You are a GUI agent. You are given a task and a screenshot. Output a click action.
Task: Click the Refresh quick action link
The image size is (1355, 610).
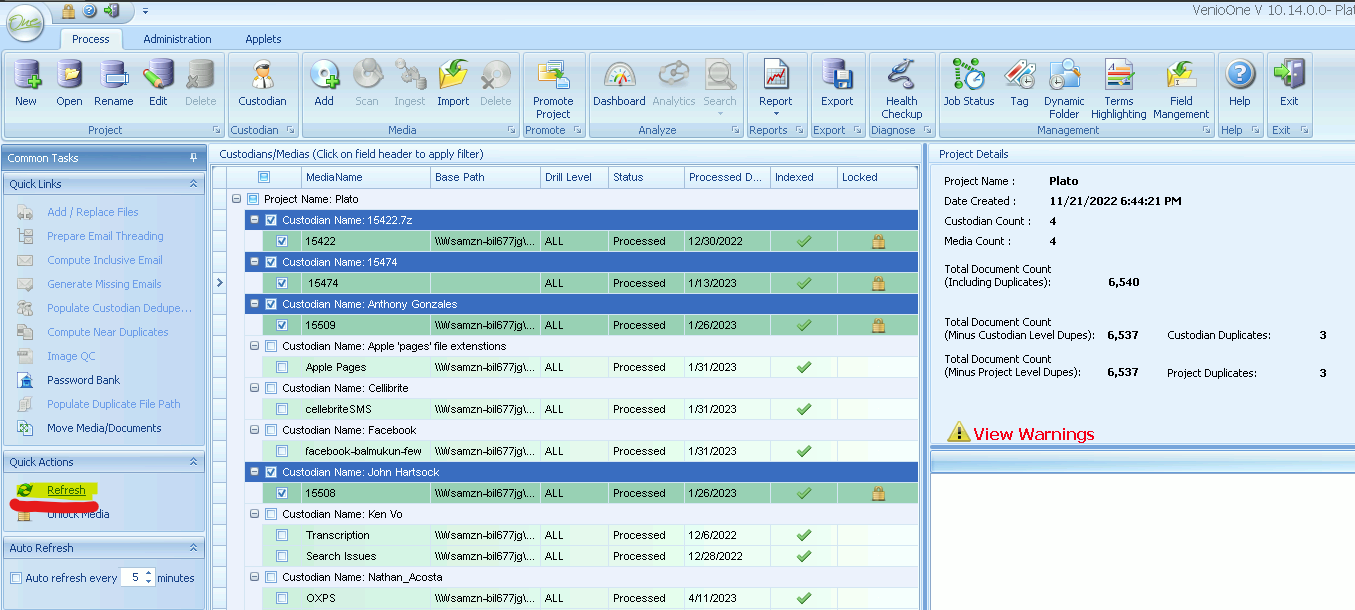click(66, 490)
